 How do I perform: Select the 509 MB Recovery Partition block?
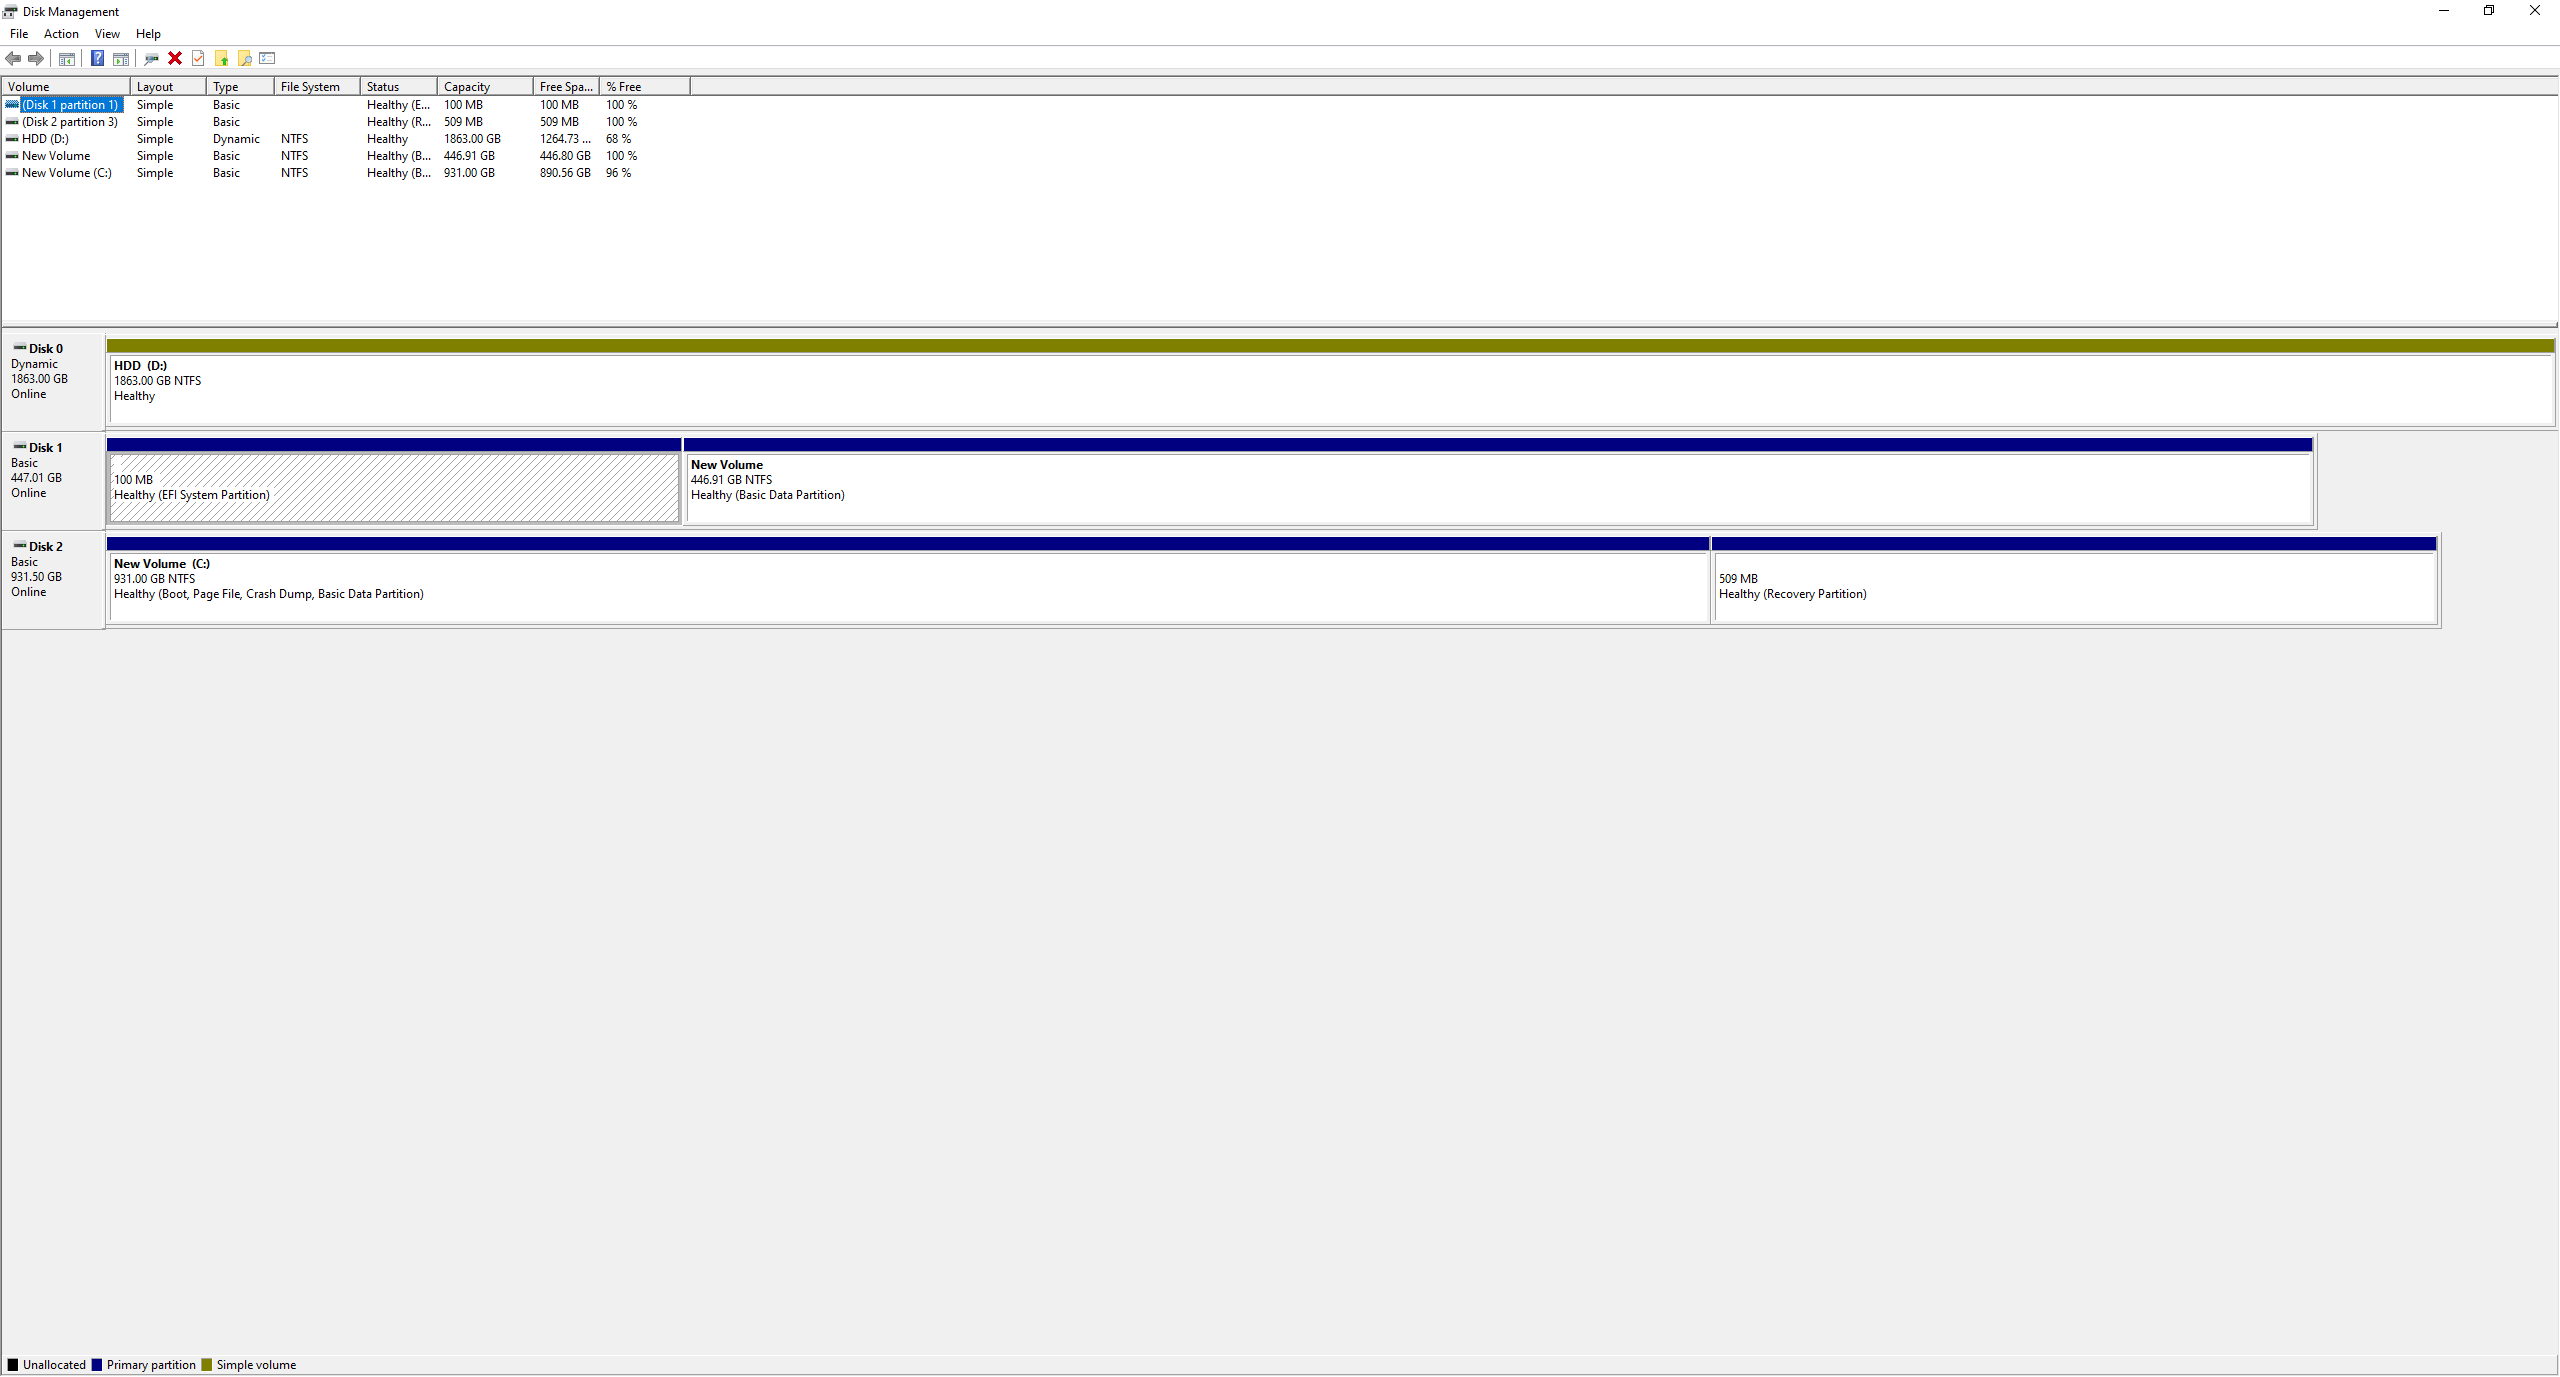tap(2074, 587)
